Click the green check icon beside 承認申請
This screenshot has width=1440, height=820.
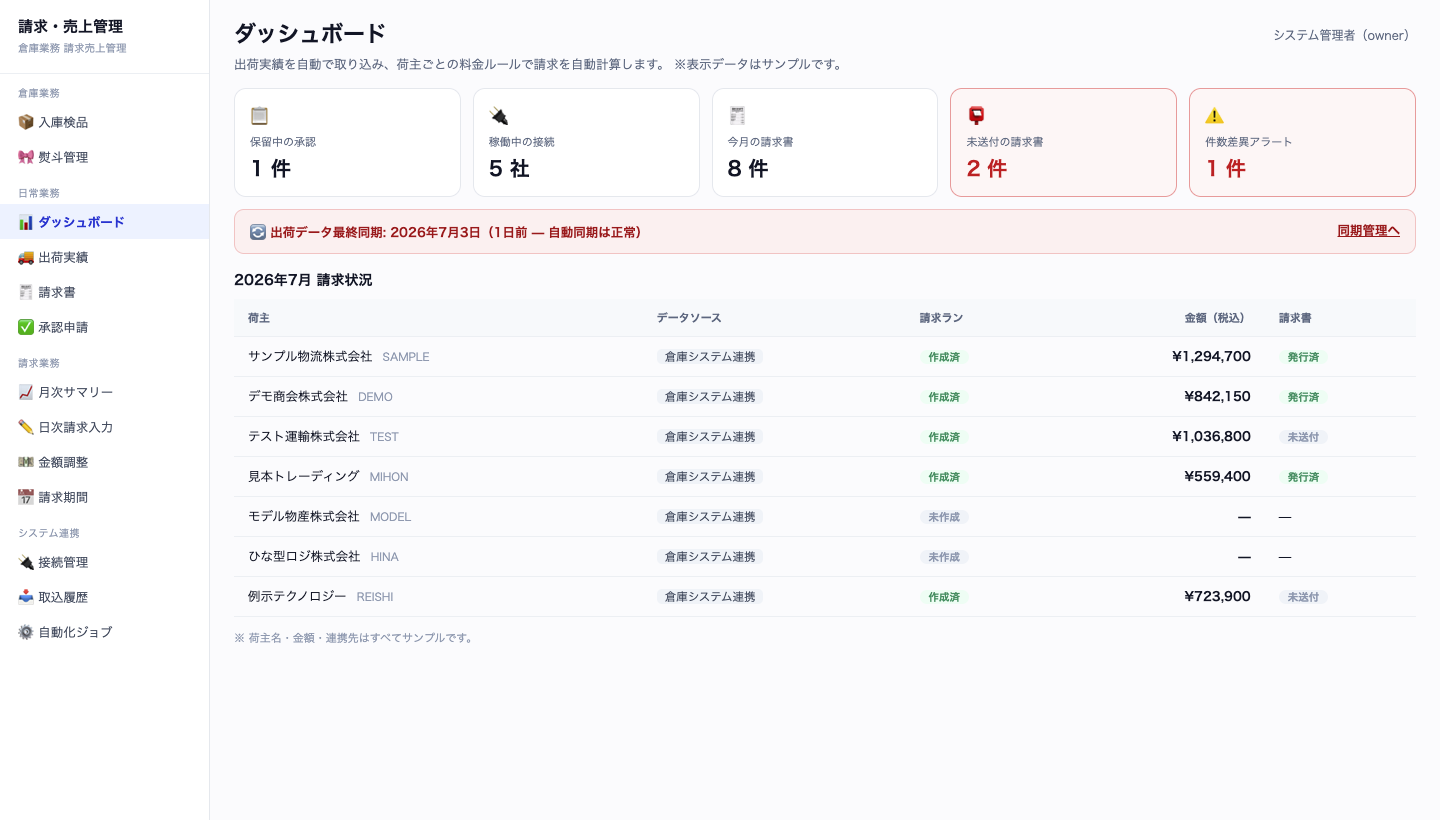point(26,327)
